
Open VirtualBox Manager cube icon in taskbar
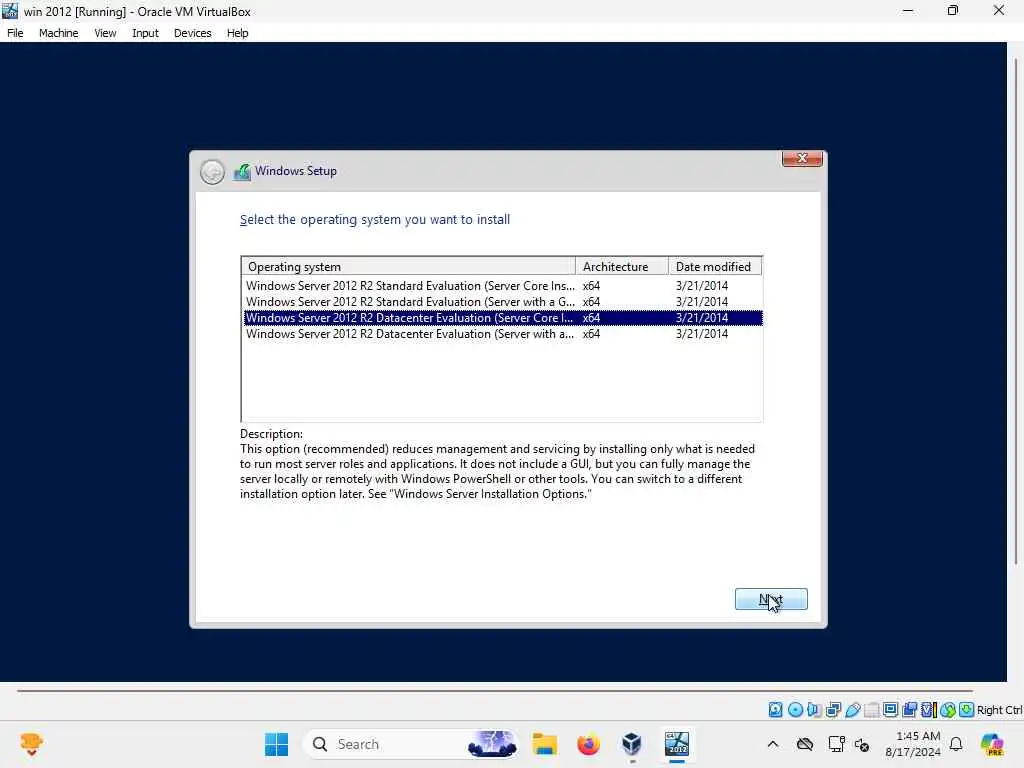pos(632,744)
